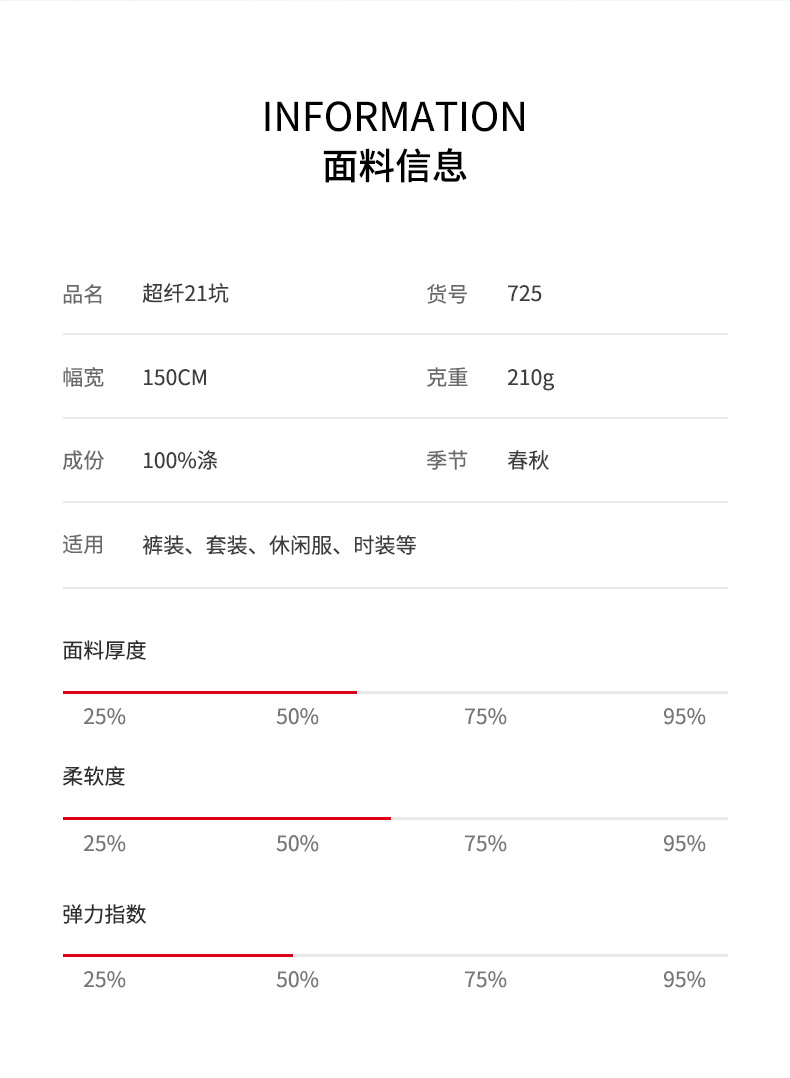Select the 幅宽 value 150CM
This screenshot has width=790, height=1078.
click(175, 378)
